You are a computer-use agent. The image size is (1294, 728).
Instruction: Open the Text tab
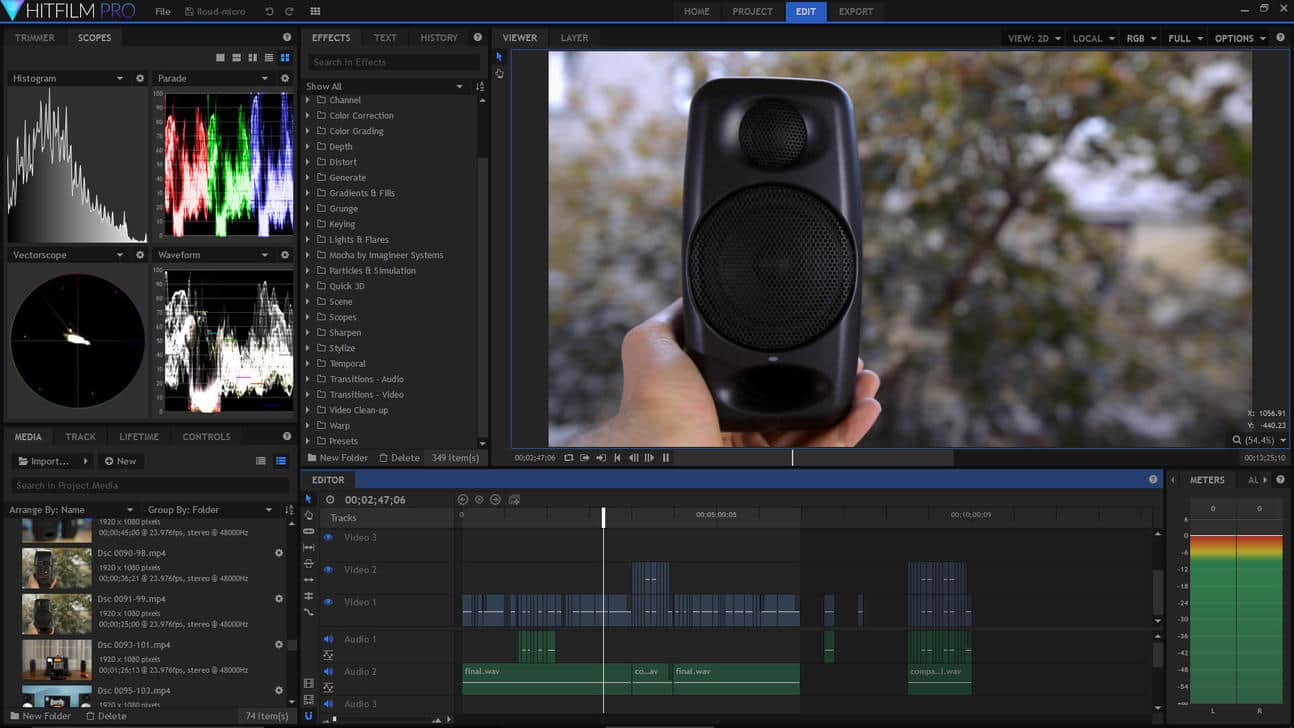[x=385, y=38]
